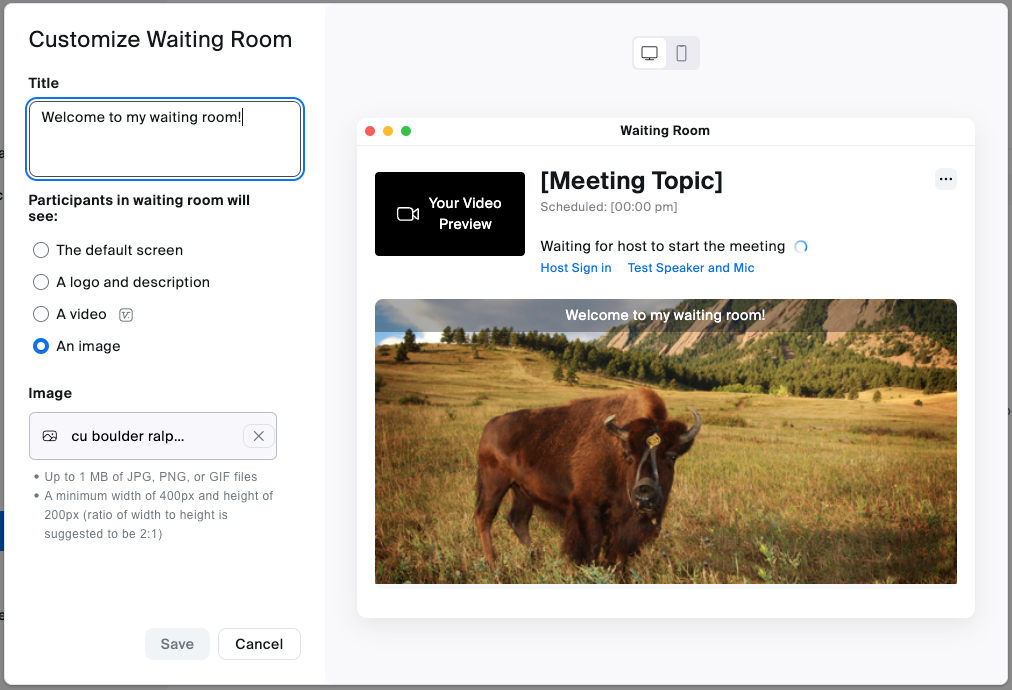The width and height of the screenshot is (1012, 690).
Task: Click the Save button
Action: click(177, 644)
